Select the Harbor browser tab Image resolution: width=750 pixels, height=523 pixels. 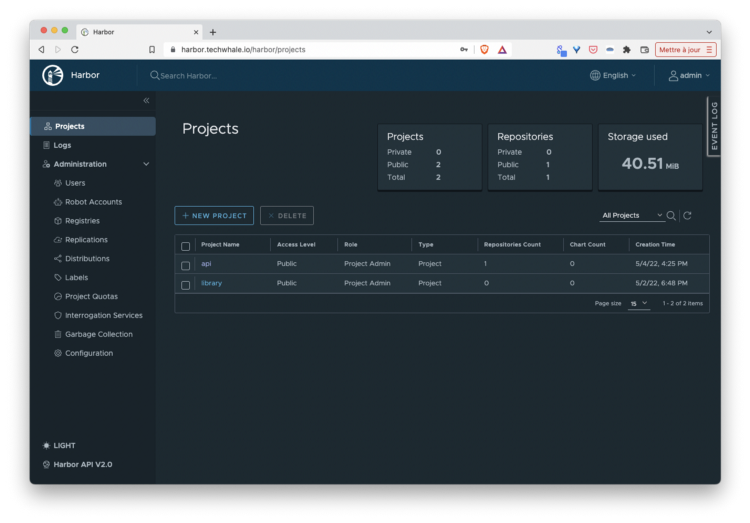click(x=140, y=32)
